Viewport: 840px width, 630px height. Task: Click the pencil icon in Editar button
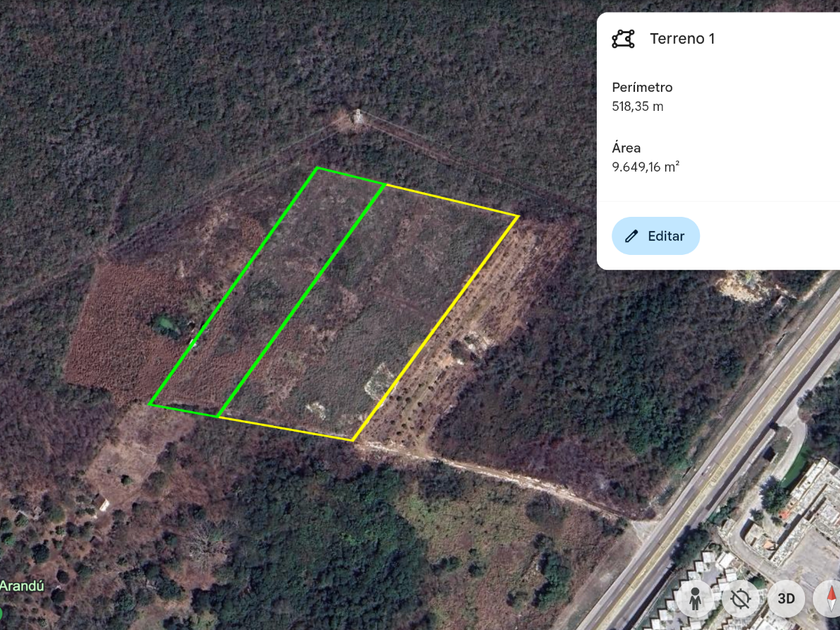pyautogui.click(x=631, y=236)
